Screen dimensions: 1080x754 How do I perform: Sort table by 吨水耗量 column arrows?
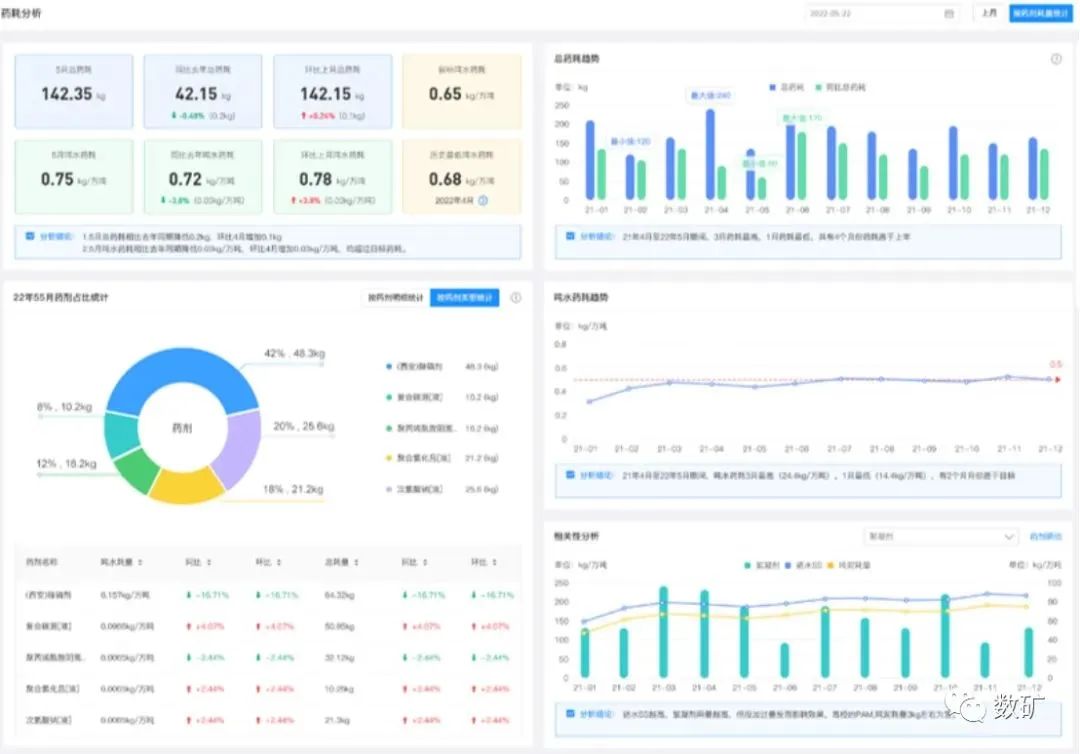140,562
